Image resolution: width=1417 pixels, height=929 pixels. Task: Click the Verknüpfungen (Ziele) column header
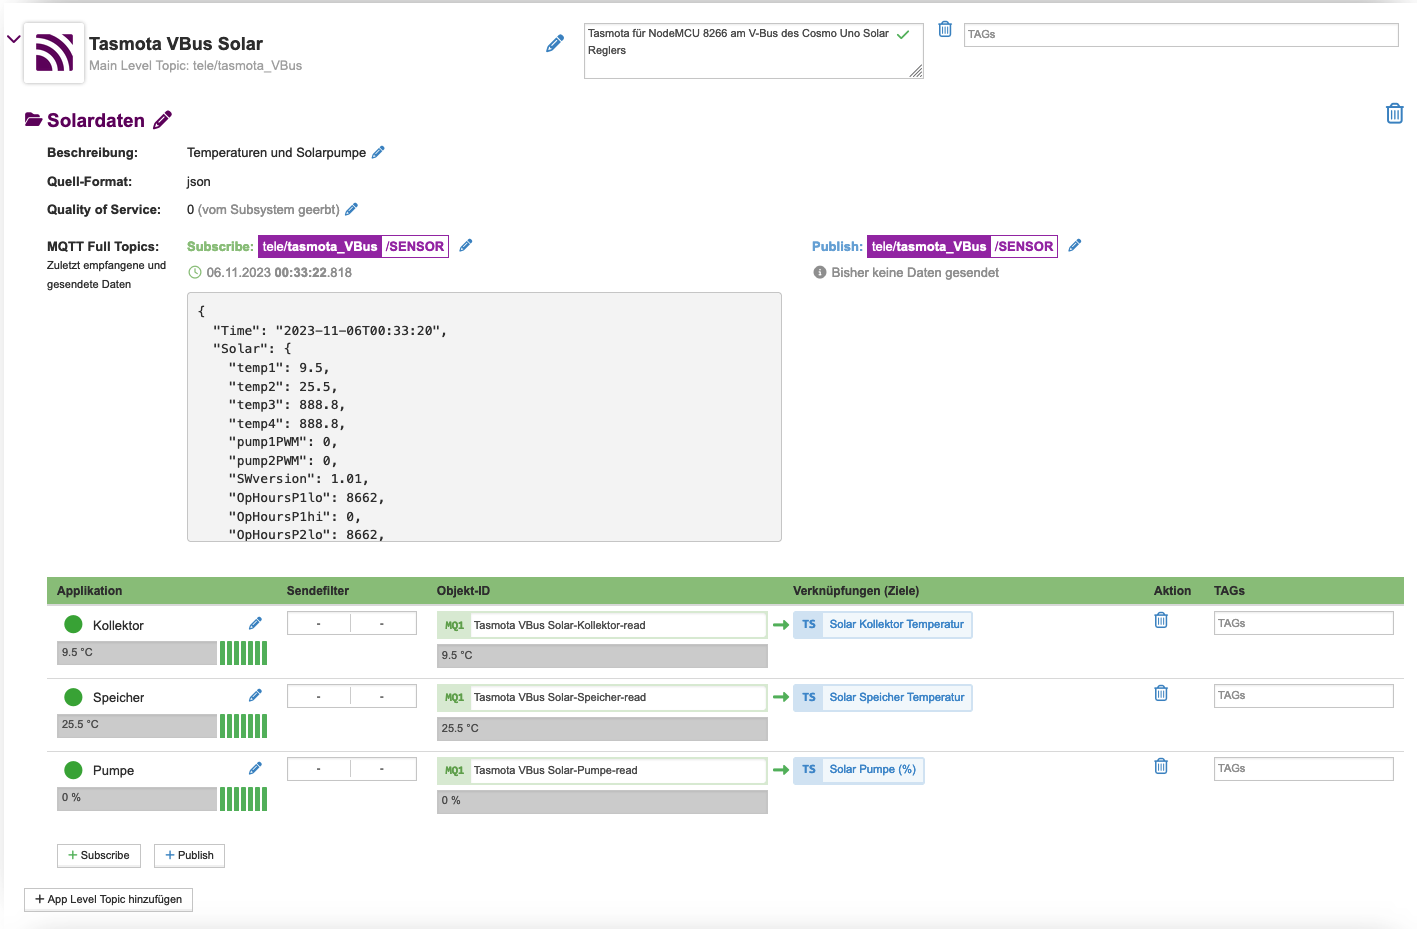click(856, 591)
